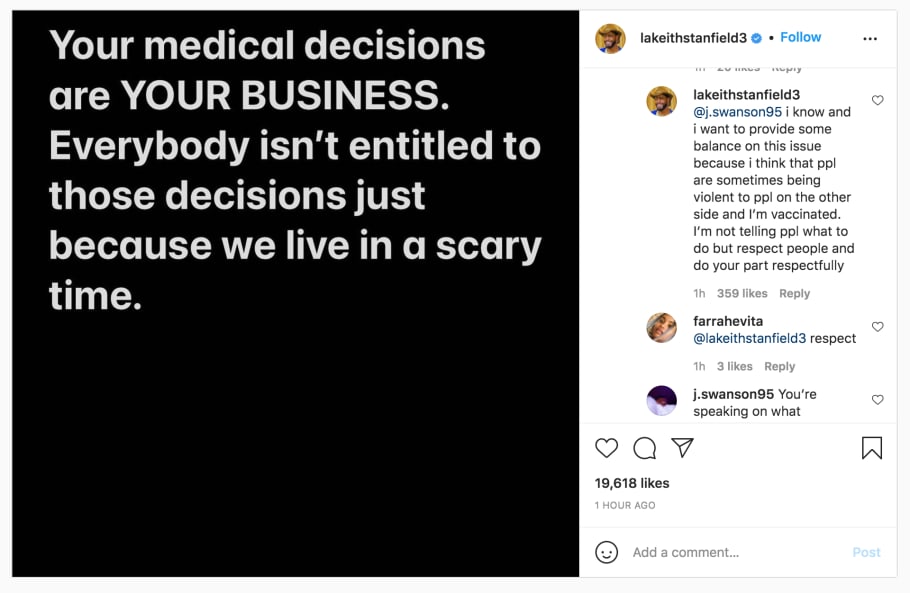Like j.swanson95's comment at the bottom
The height and width of the screenshot is (593, 910).
[x=878, y=400]
